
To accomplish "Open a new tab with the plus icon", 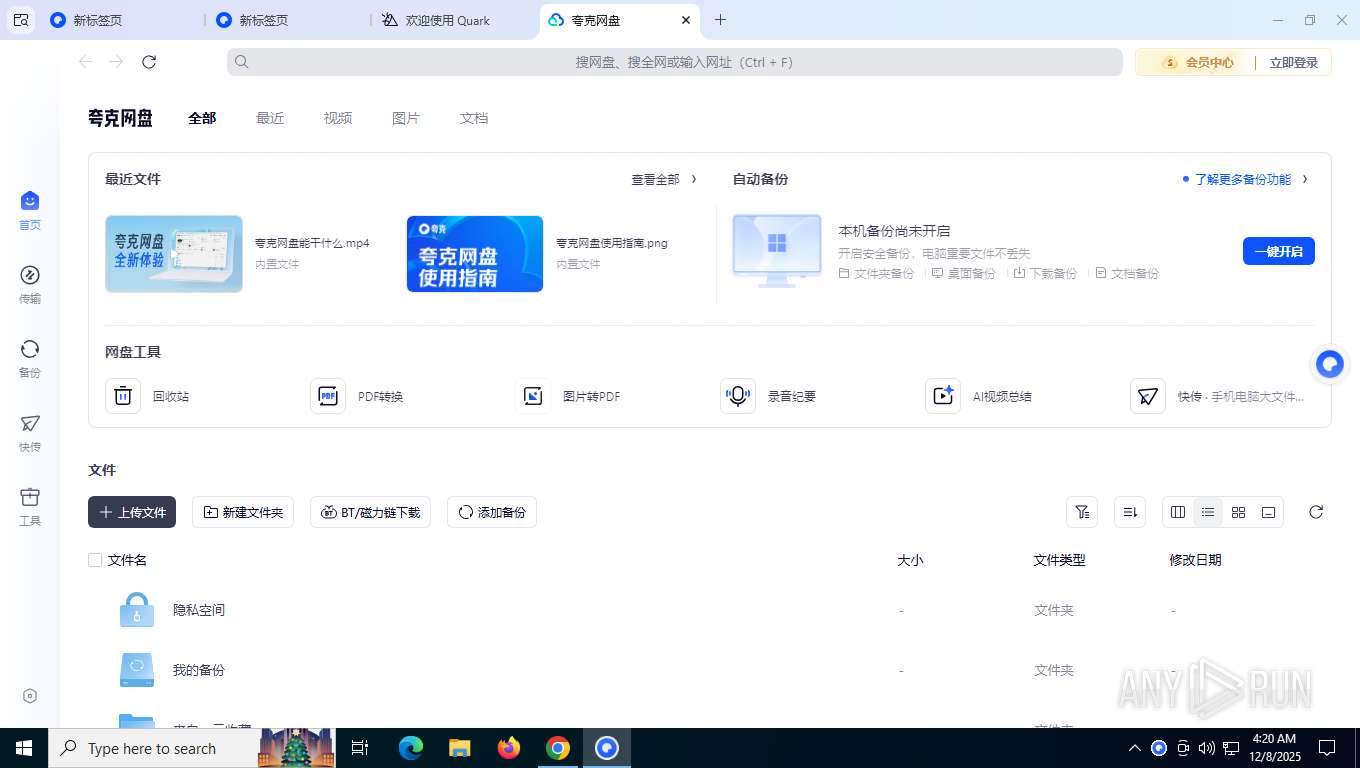I will point(720,20).
